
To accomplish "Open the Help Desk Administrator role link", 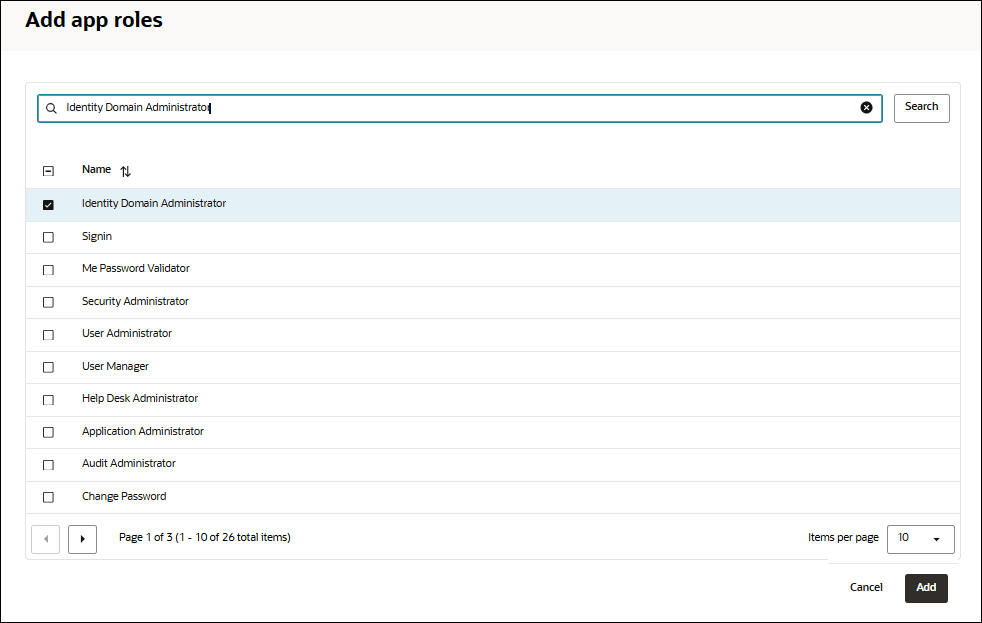I will (140, 398).
